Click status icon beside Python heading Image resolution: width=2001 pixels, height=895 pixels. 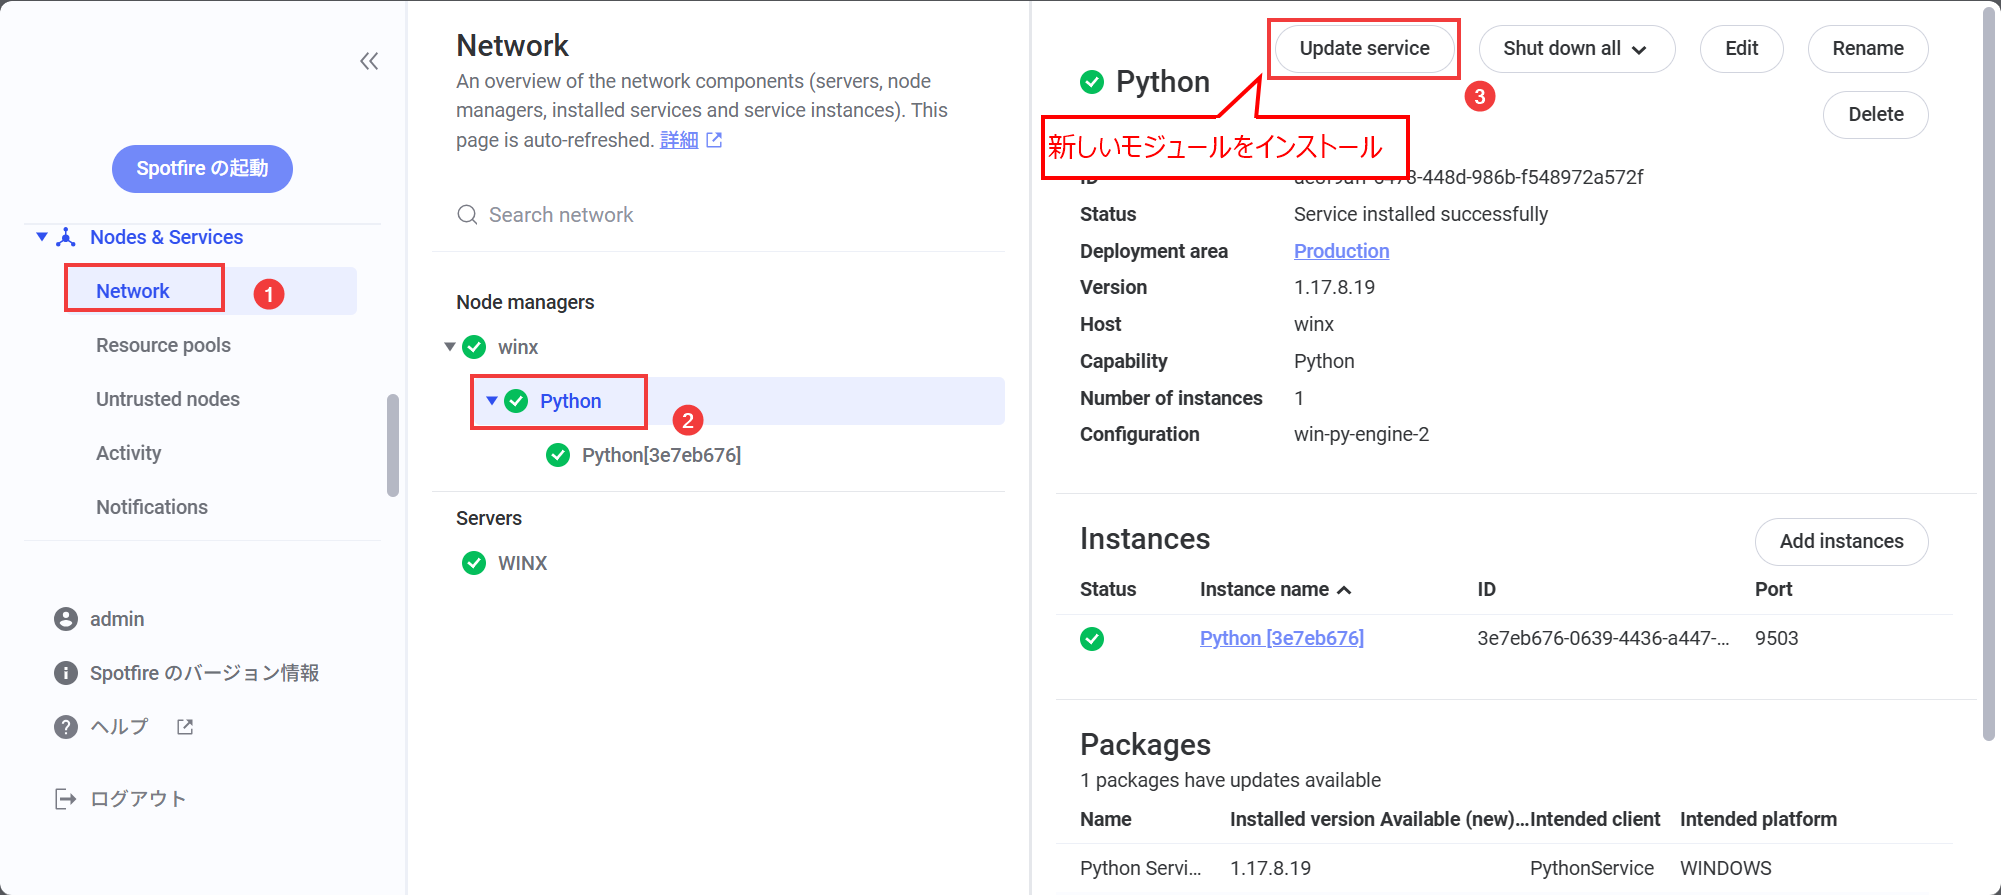pos(1092,82)
